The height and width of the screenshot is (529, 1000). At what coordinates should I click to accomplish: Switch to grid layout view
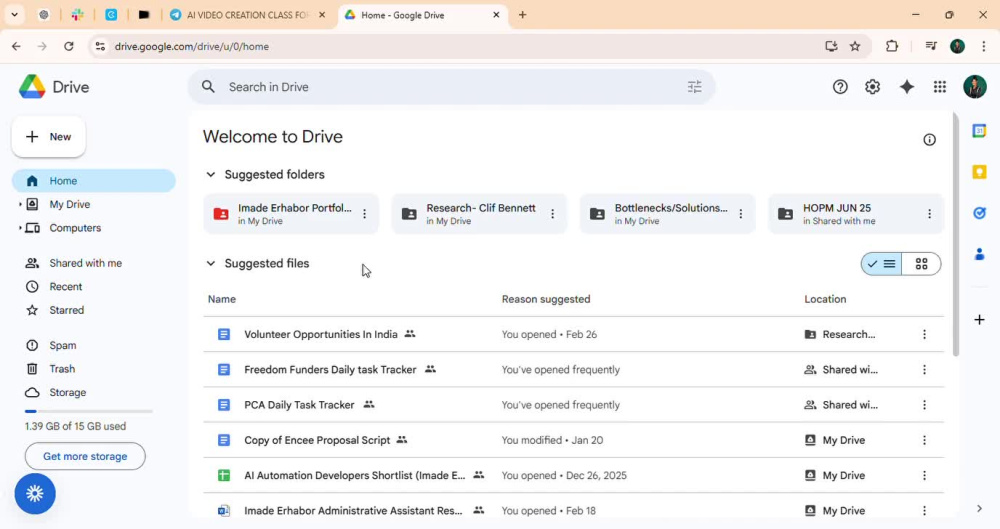pyautogui.click(x=922, y=264)
